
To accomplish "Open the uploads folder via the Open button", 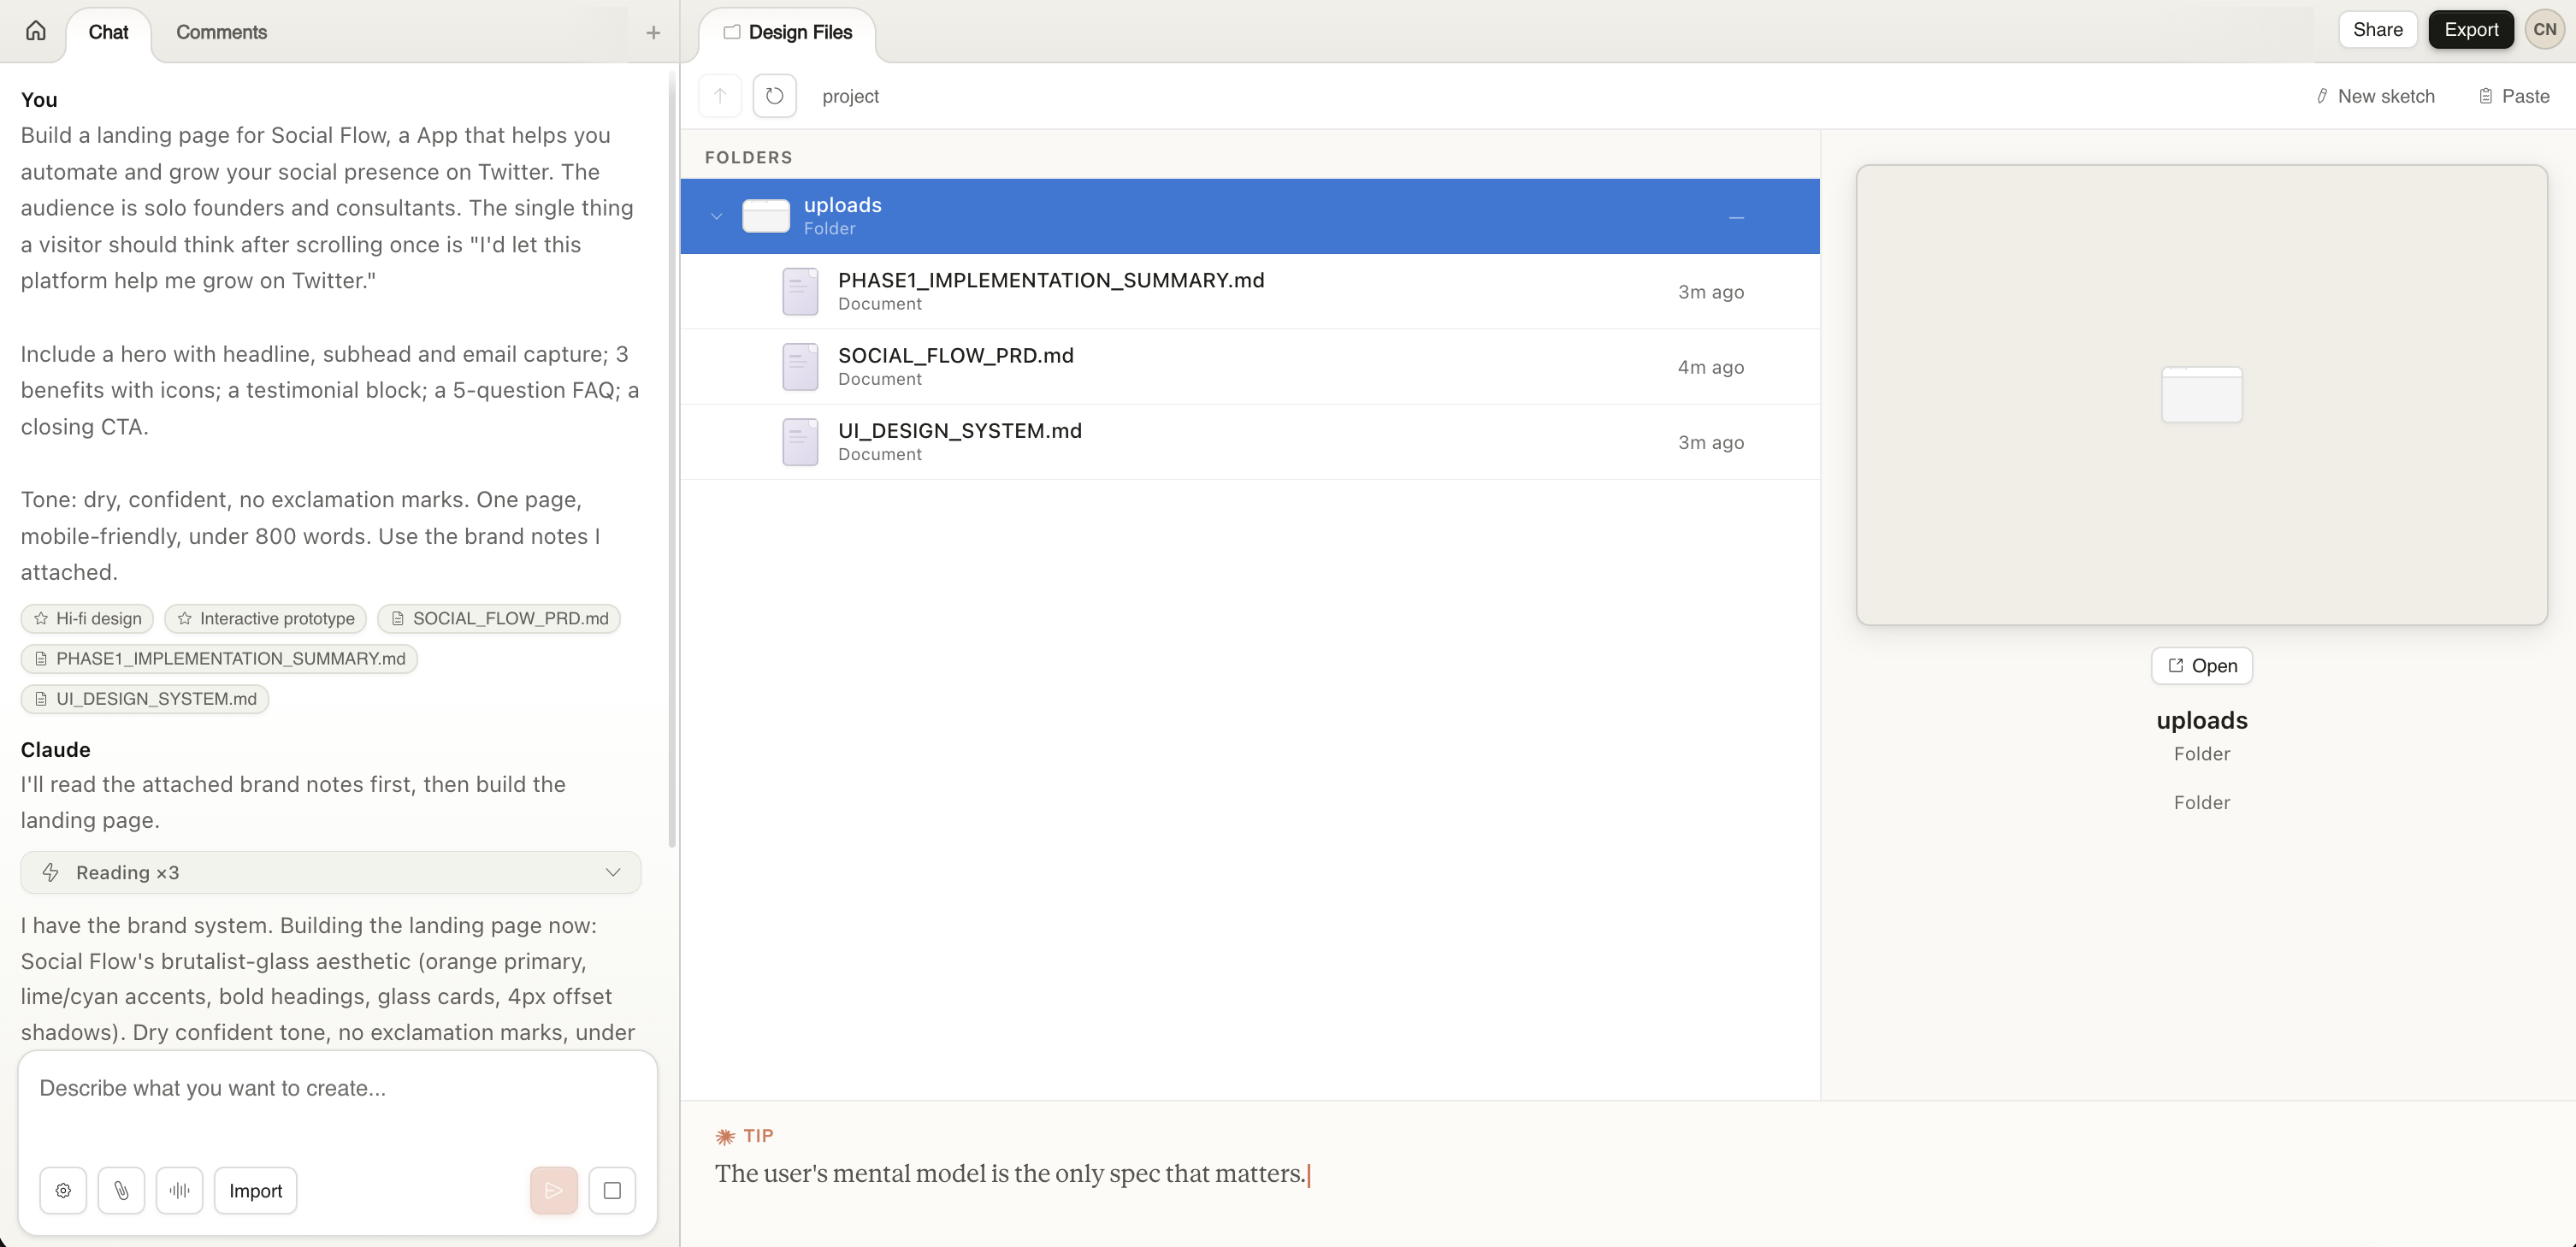I will [2201, 665].
